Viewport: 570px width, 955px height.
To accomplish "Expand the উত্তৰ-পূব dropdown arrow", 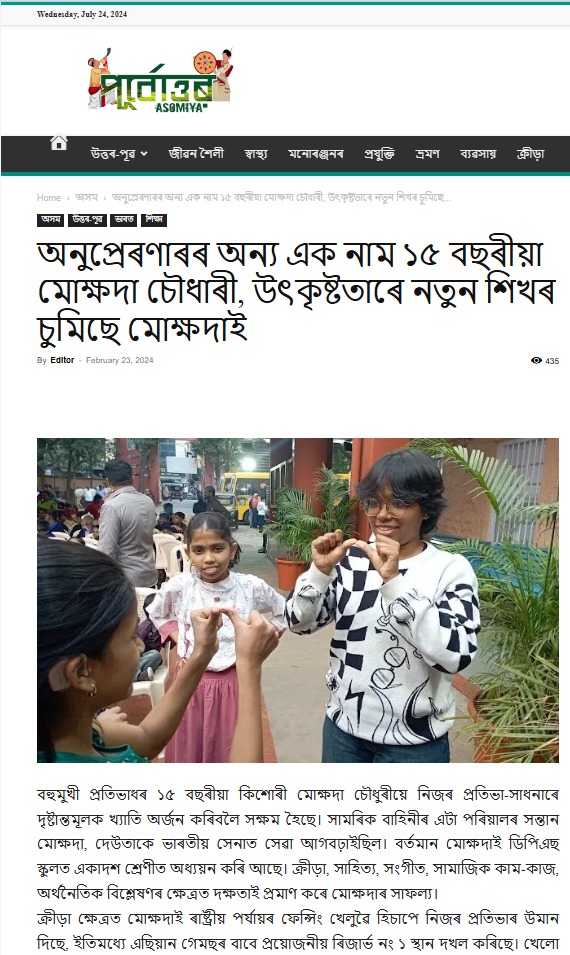I will point(144,154).
